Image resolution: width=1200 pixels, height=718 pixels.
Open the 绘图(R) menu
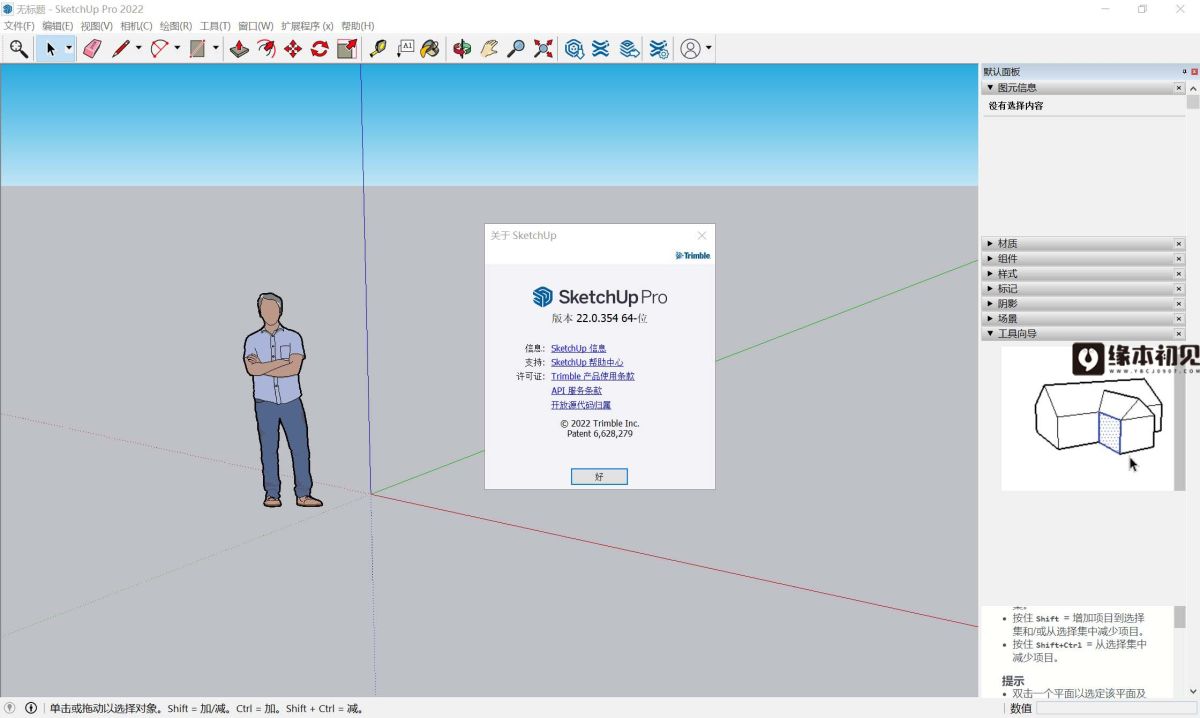pyautogui.click(x=176, y=26)
